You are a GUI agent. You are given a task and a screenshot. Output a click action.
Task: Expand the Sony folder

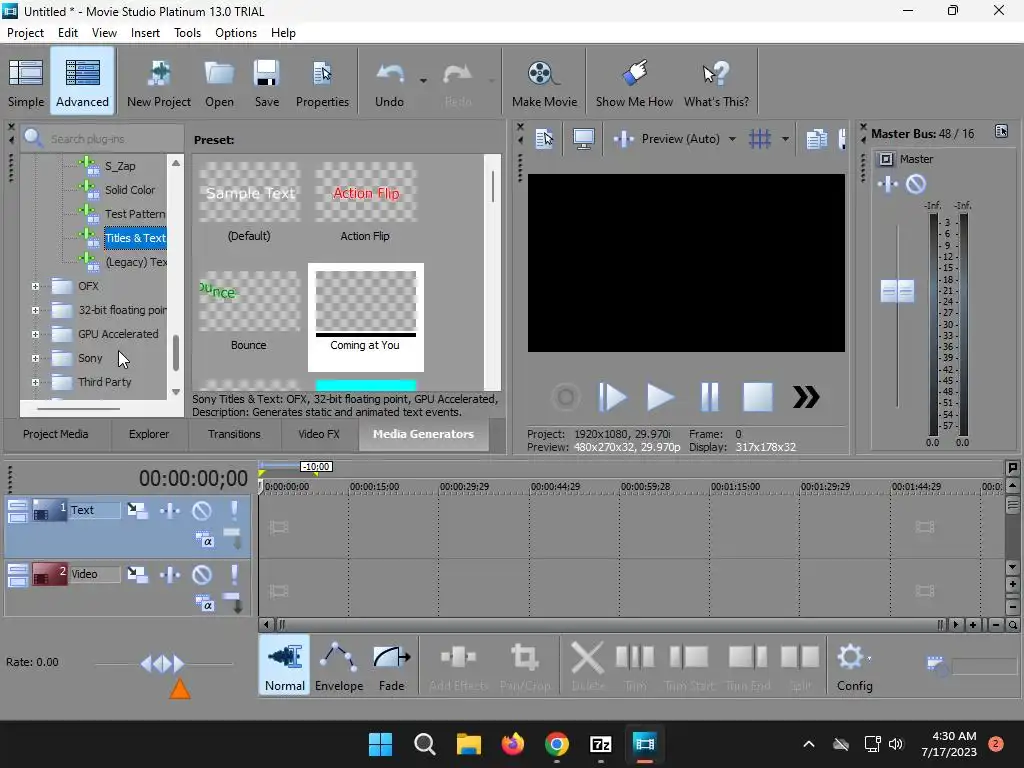tap(35, 359)
